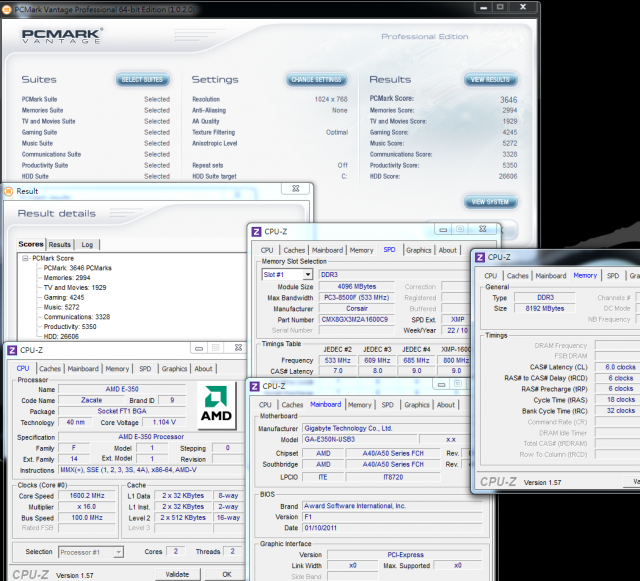Click the Memory Size value '8192 MBytes'
The image size is (640, 581).
(545, 309)
